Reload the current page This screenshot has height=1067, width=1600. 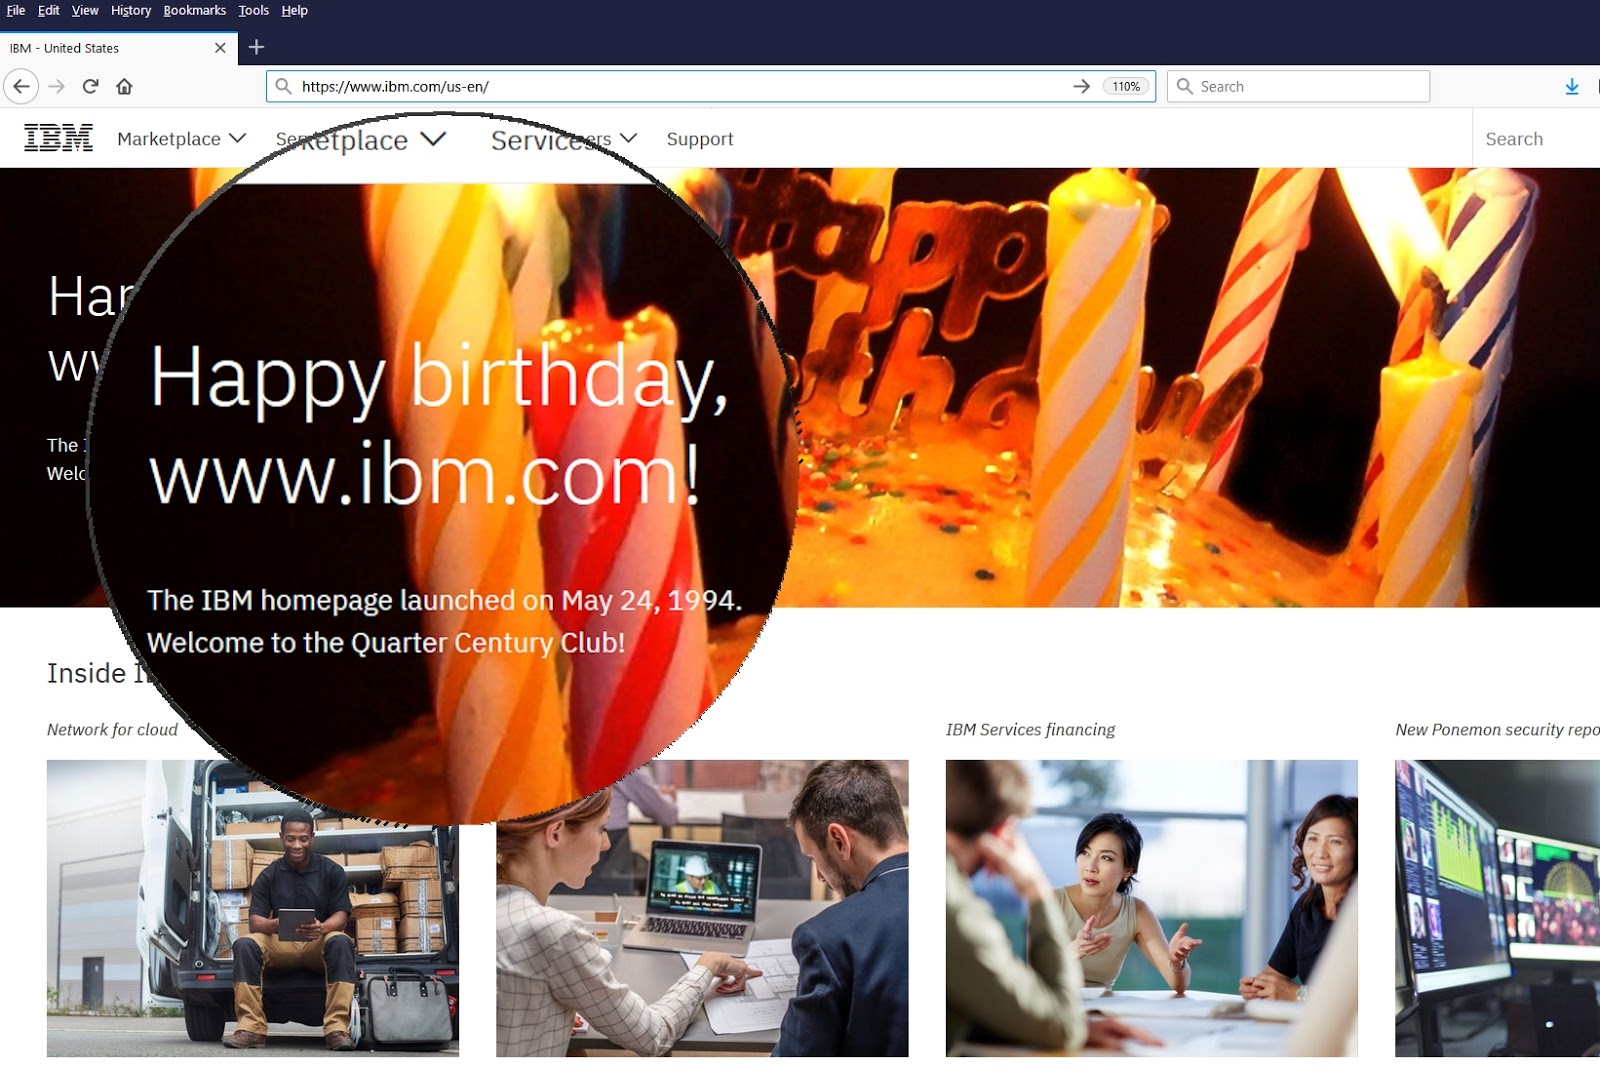click(91, 86)
